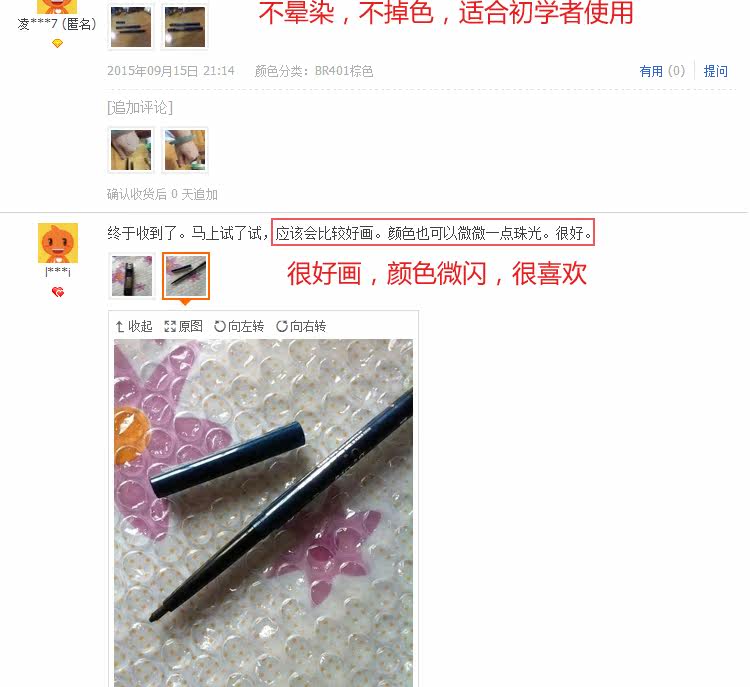Click the clockwise rotate icon
The width and height of the screenshot is (750, 687).
[282, 326]
